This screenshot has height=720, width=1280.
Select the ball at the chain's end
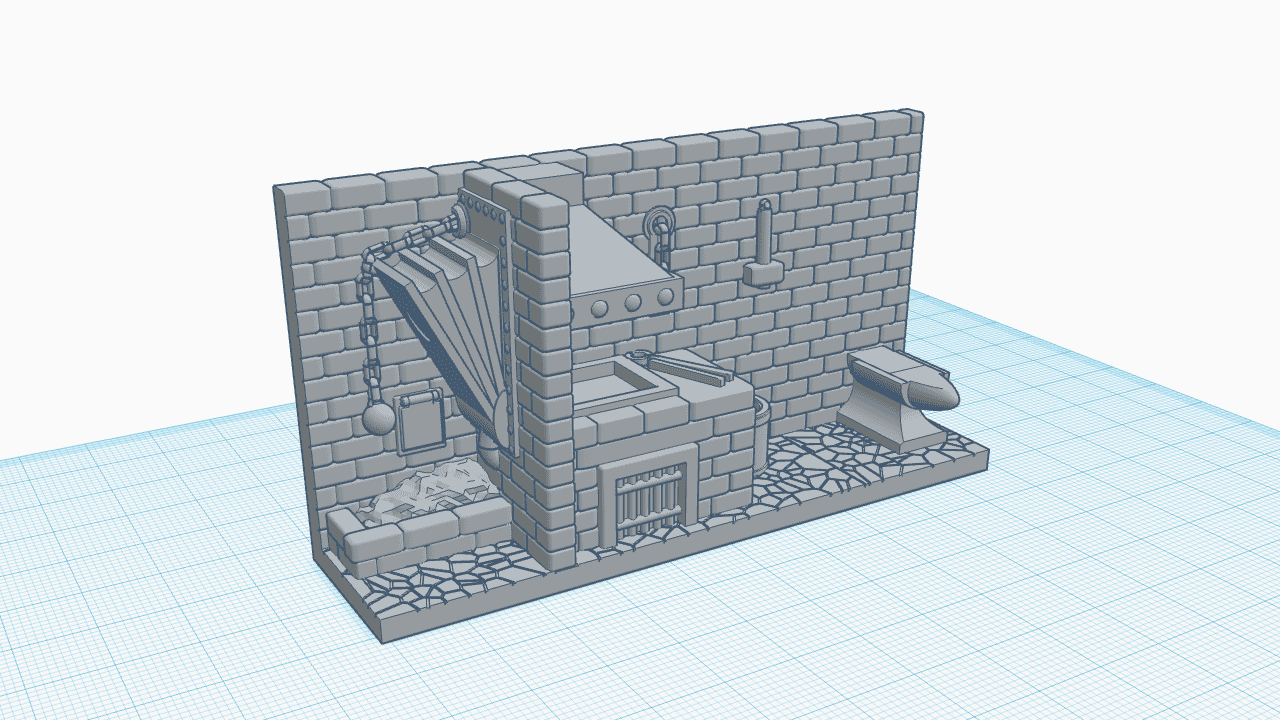(x=378, y=417)
